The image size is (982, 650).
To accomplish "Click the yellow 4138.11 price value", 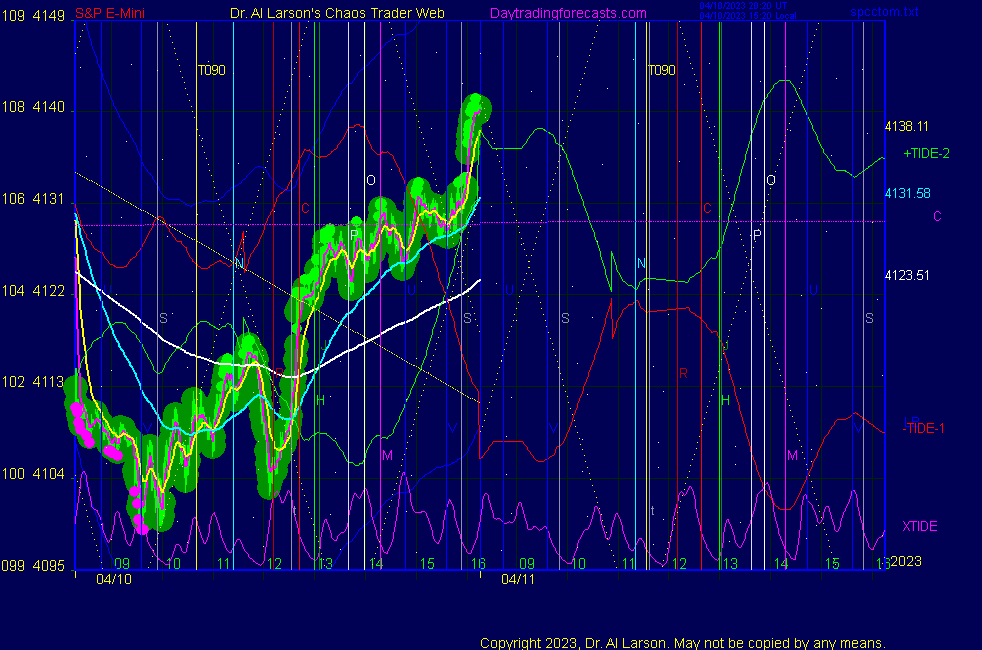I will (906, 126).
